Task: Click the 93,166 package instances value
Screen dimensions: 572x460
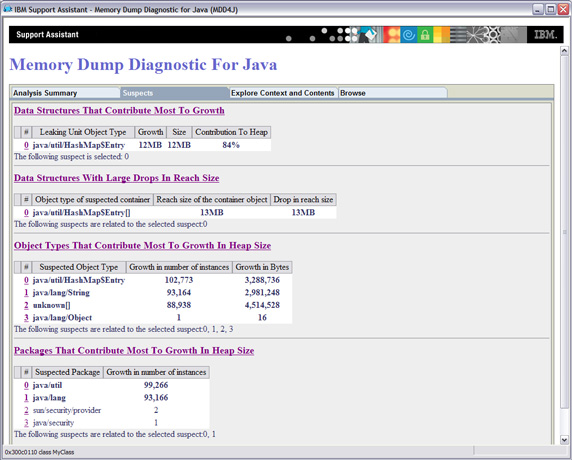Action: pos(156,398)
